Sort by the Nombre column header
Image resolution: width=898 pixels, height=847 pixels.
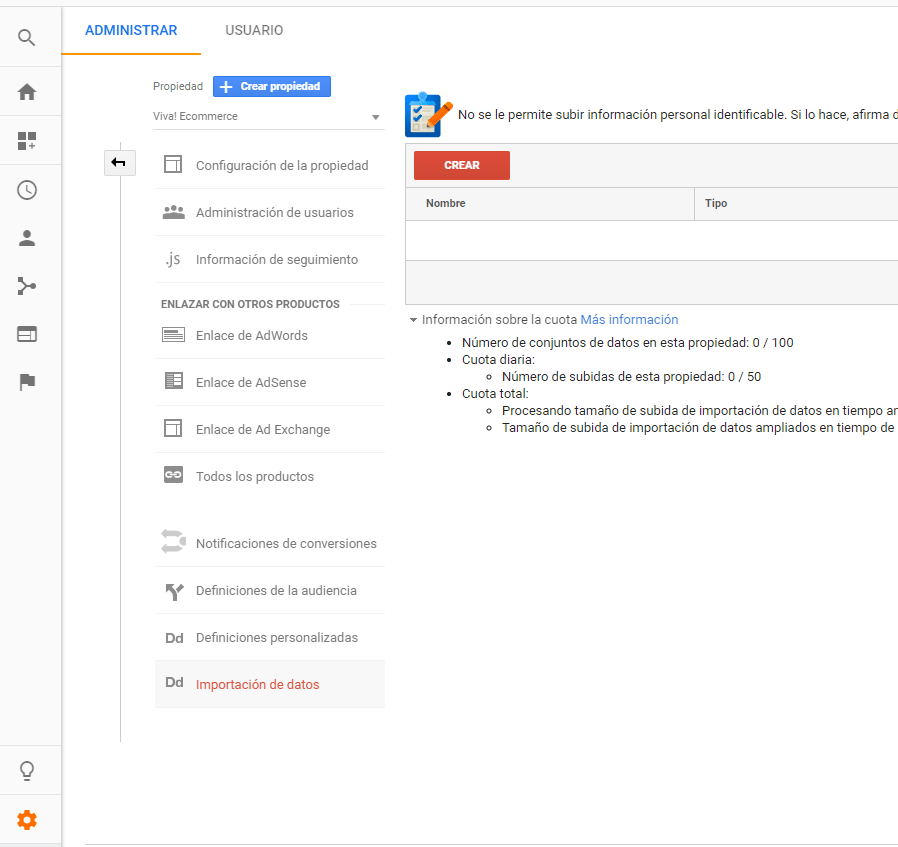[446, 203]
